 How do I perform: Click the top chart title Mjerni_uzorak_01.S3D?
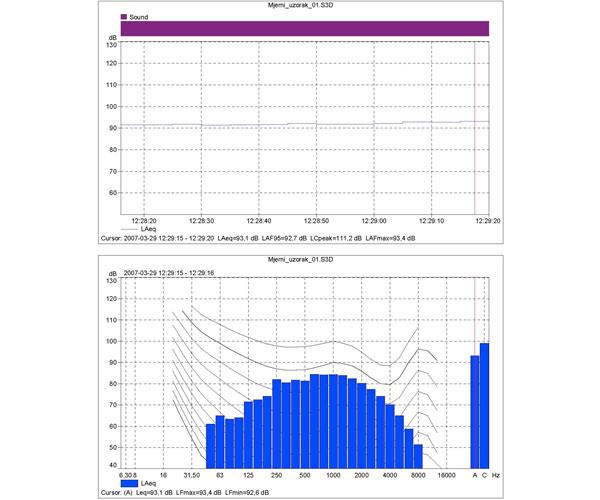click(302, 6)
